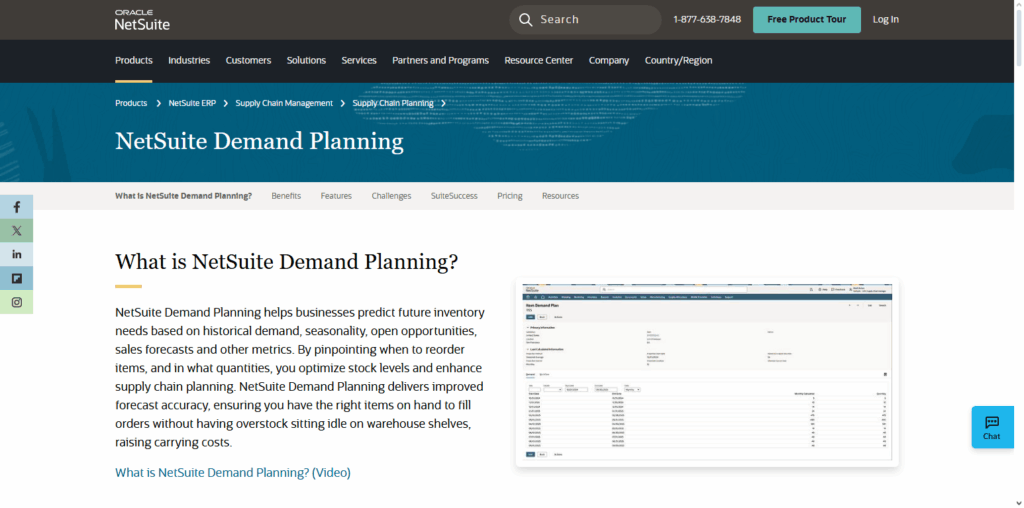Screen dimensions: 1024x508
Task: Click the chevron after Supply Chain Planning
Action: 443,103
